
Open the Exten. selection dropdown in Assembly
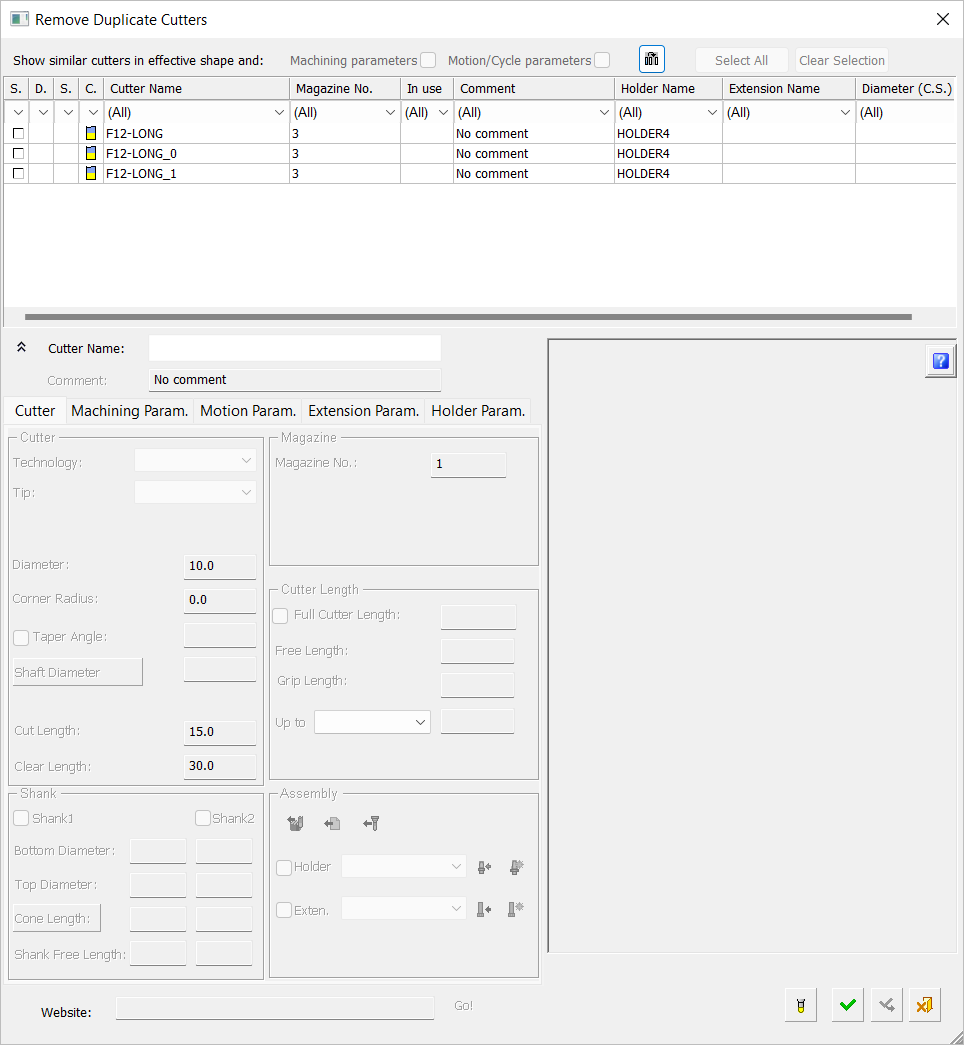[x=403, y=908]
